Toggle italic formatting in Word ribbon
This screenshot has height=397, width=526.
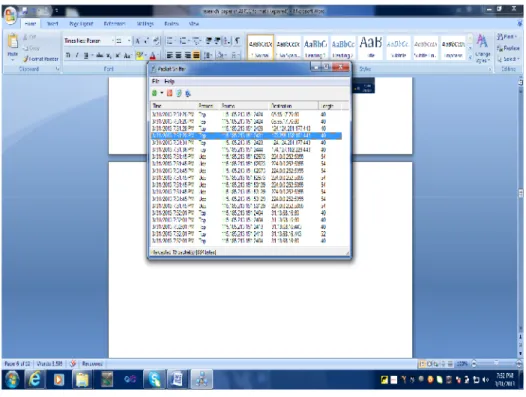pyautogui.click(x=77, y=55)
